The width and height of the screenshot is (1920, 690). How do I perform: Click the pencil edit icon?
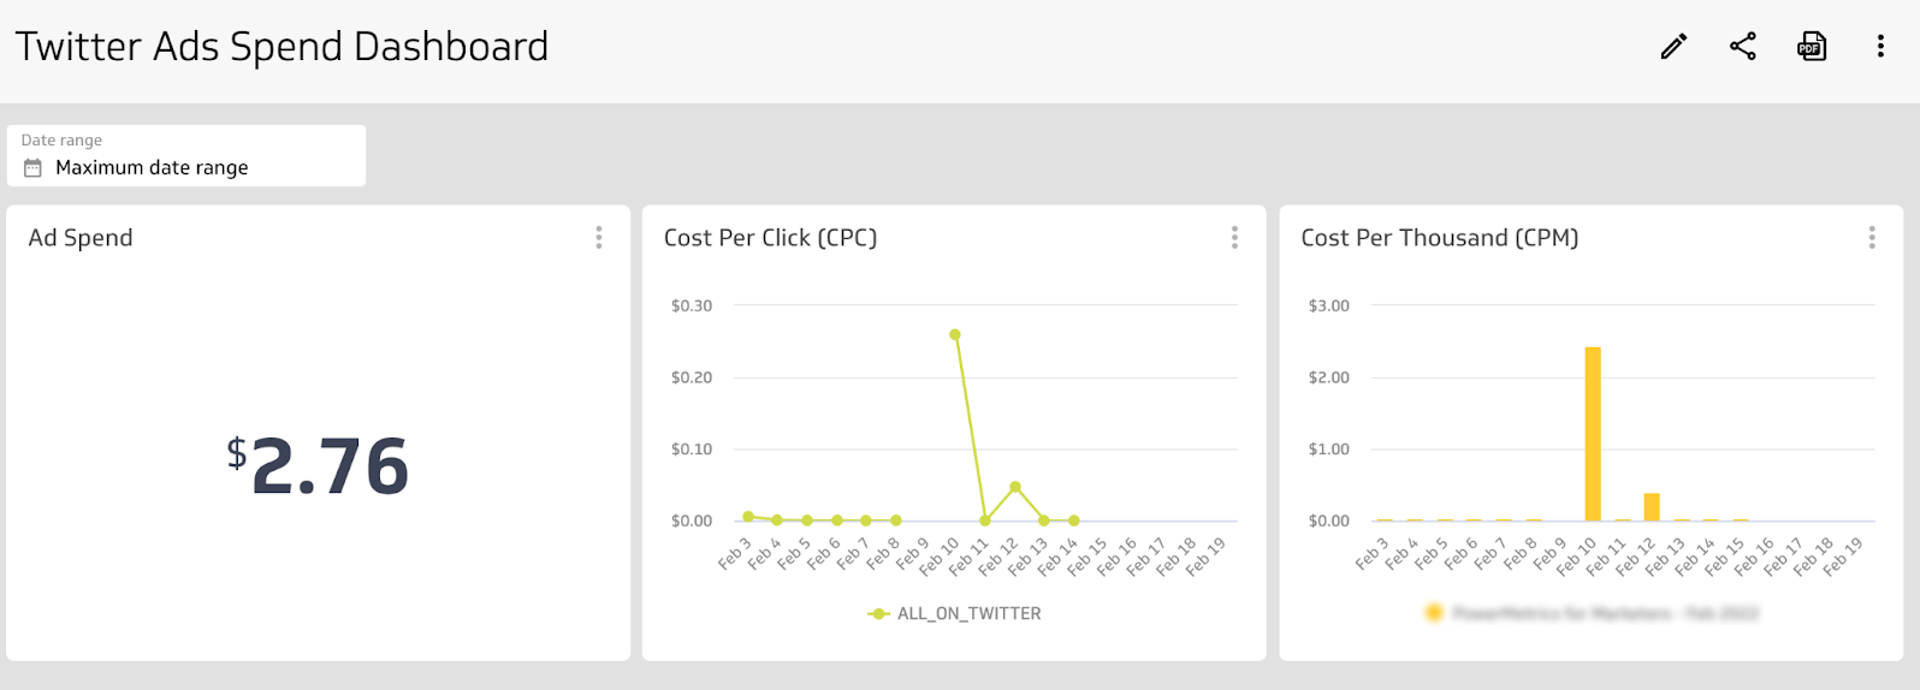[1673, 46]
